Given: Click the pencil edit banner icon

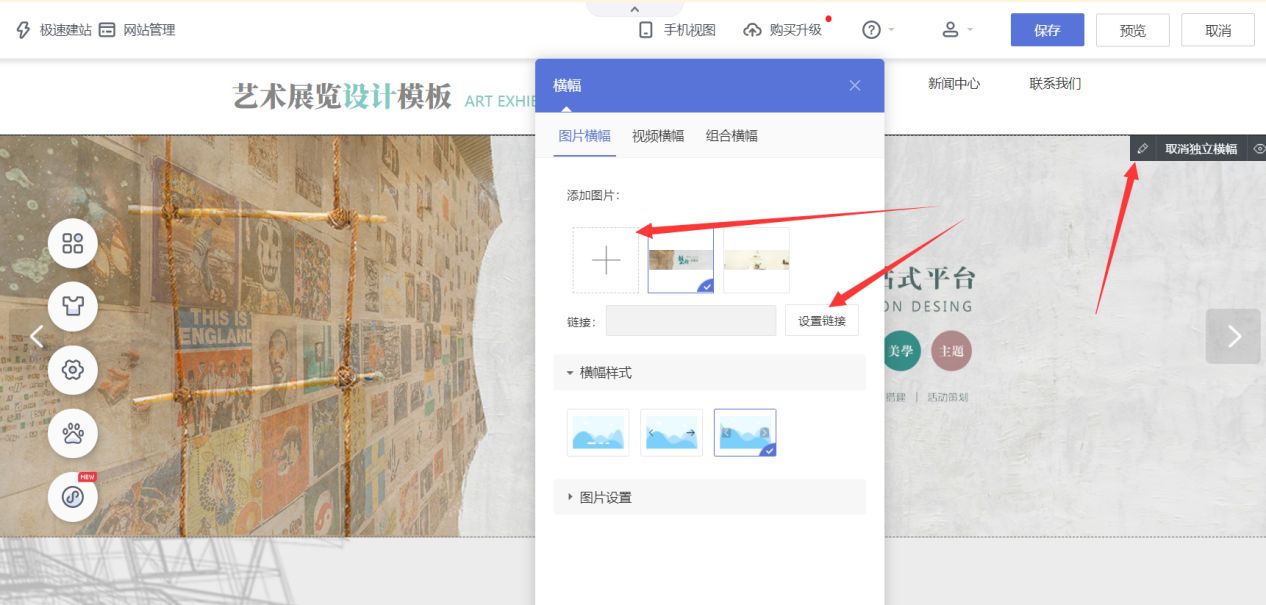Looking at the screenshot, I should [x=1143, y=149].
